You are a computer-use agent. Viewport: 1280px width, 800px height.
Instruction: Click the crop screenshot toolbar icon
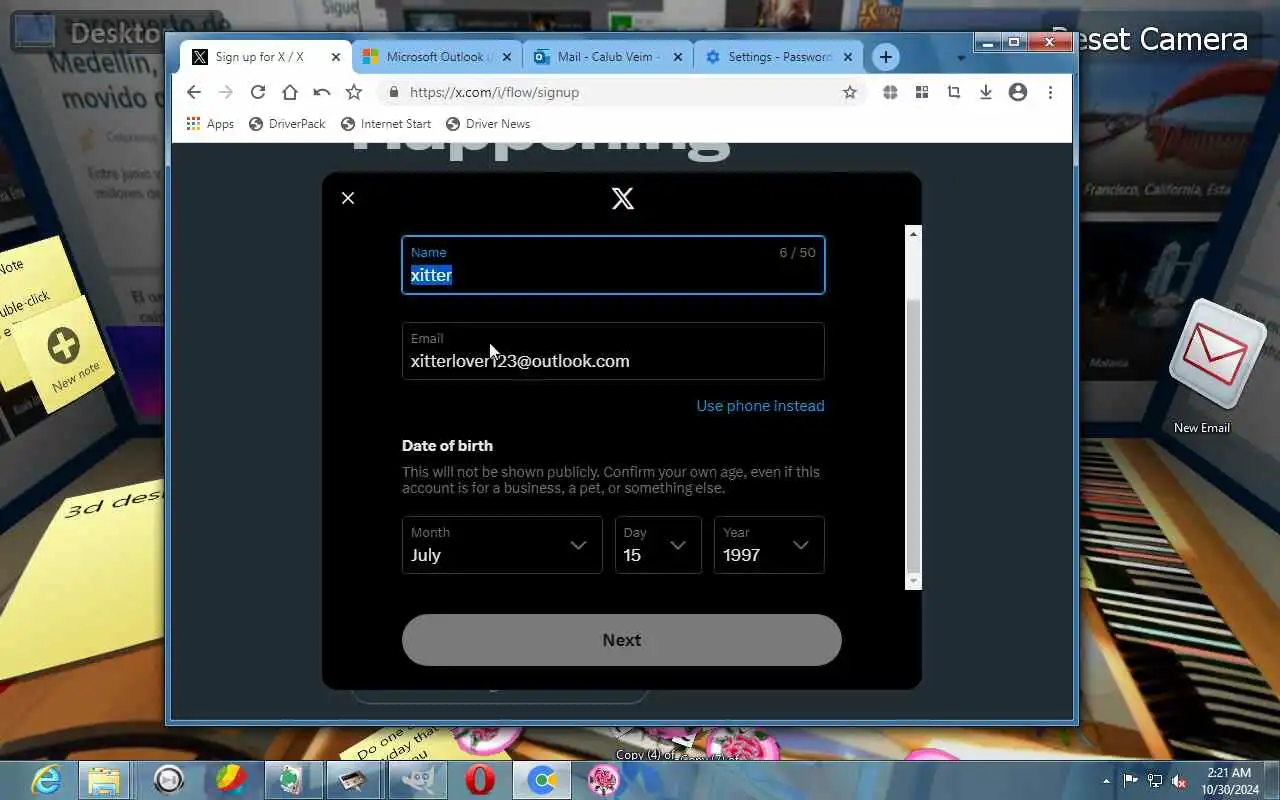pyautogui.click(x=954, y=92)
